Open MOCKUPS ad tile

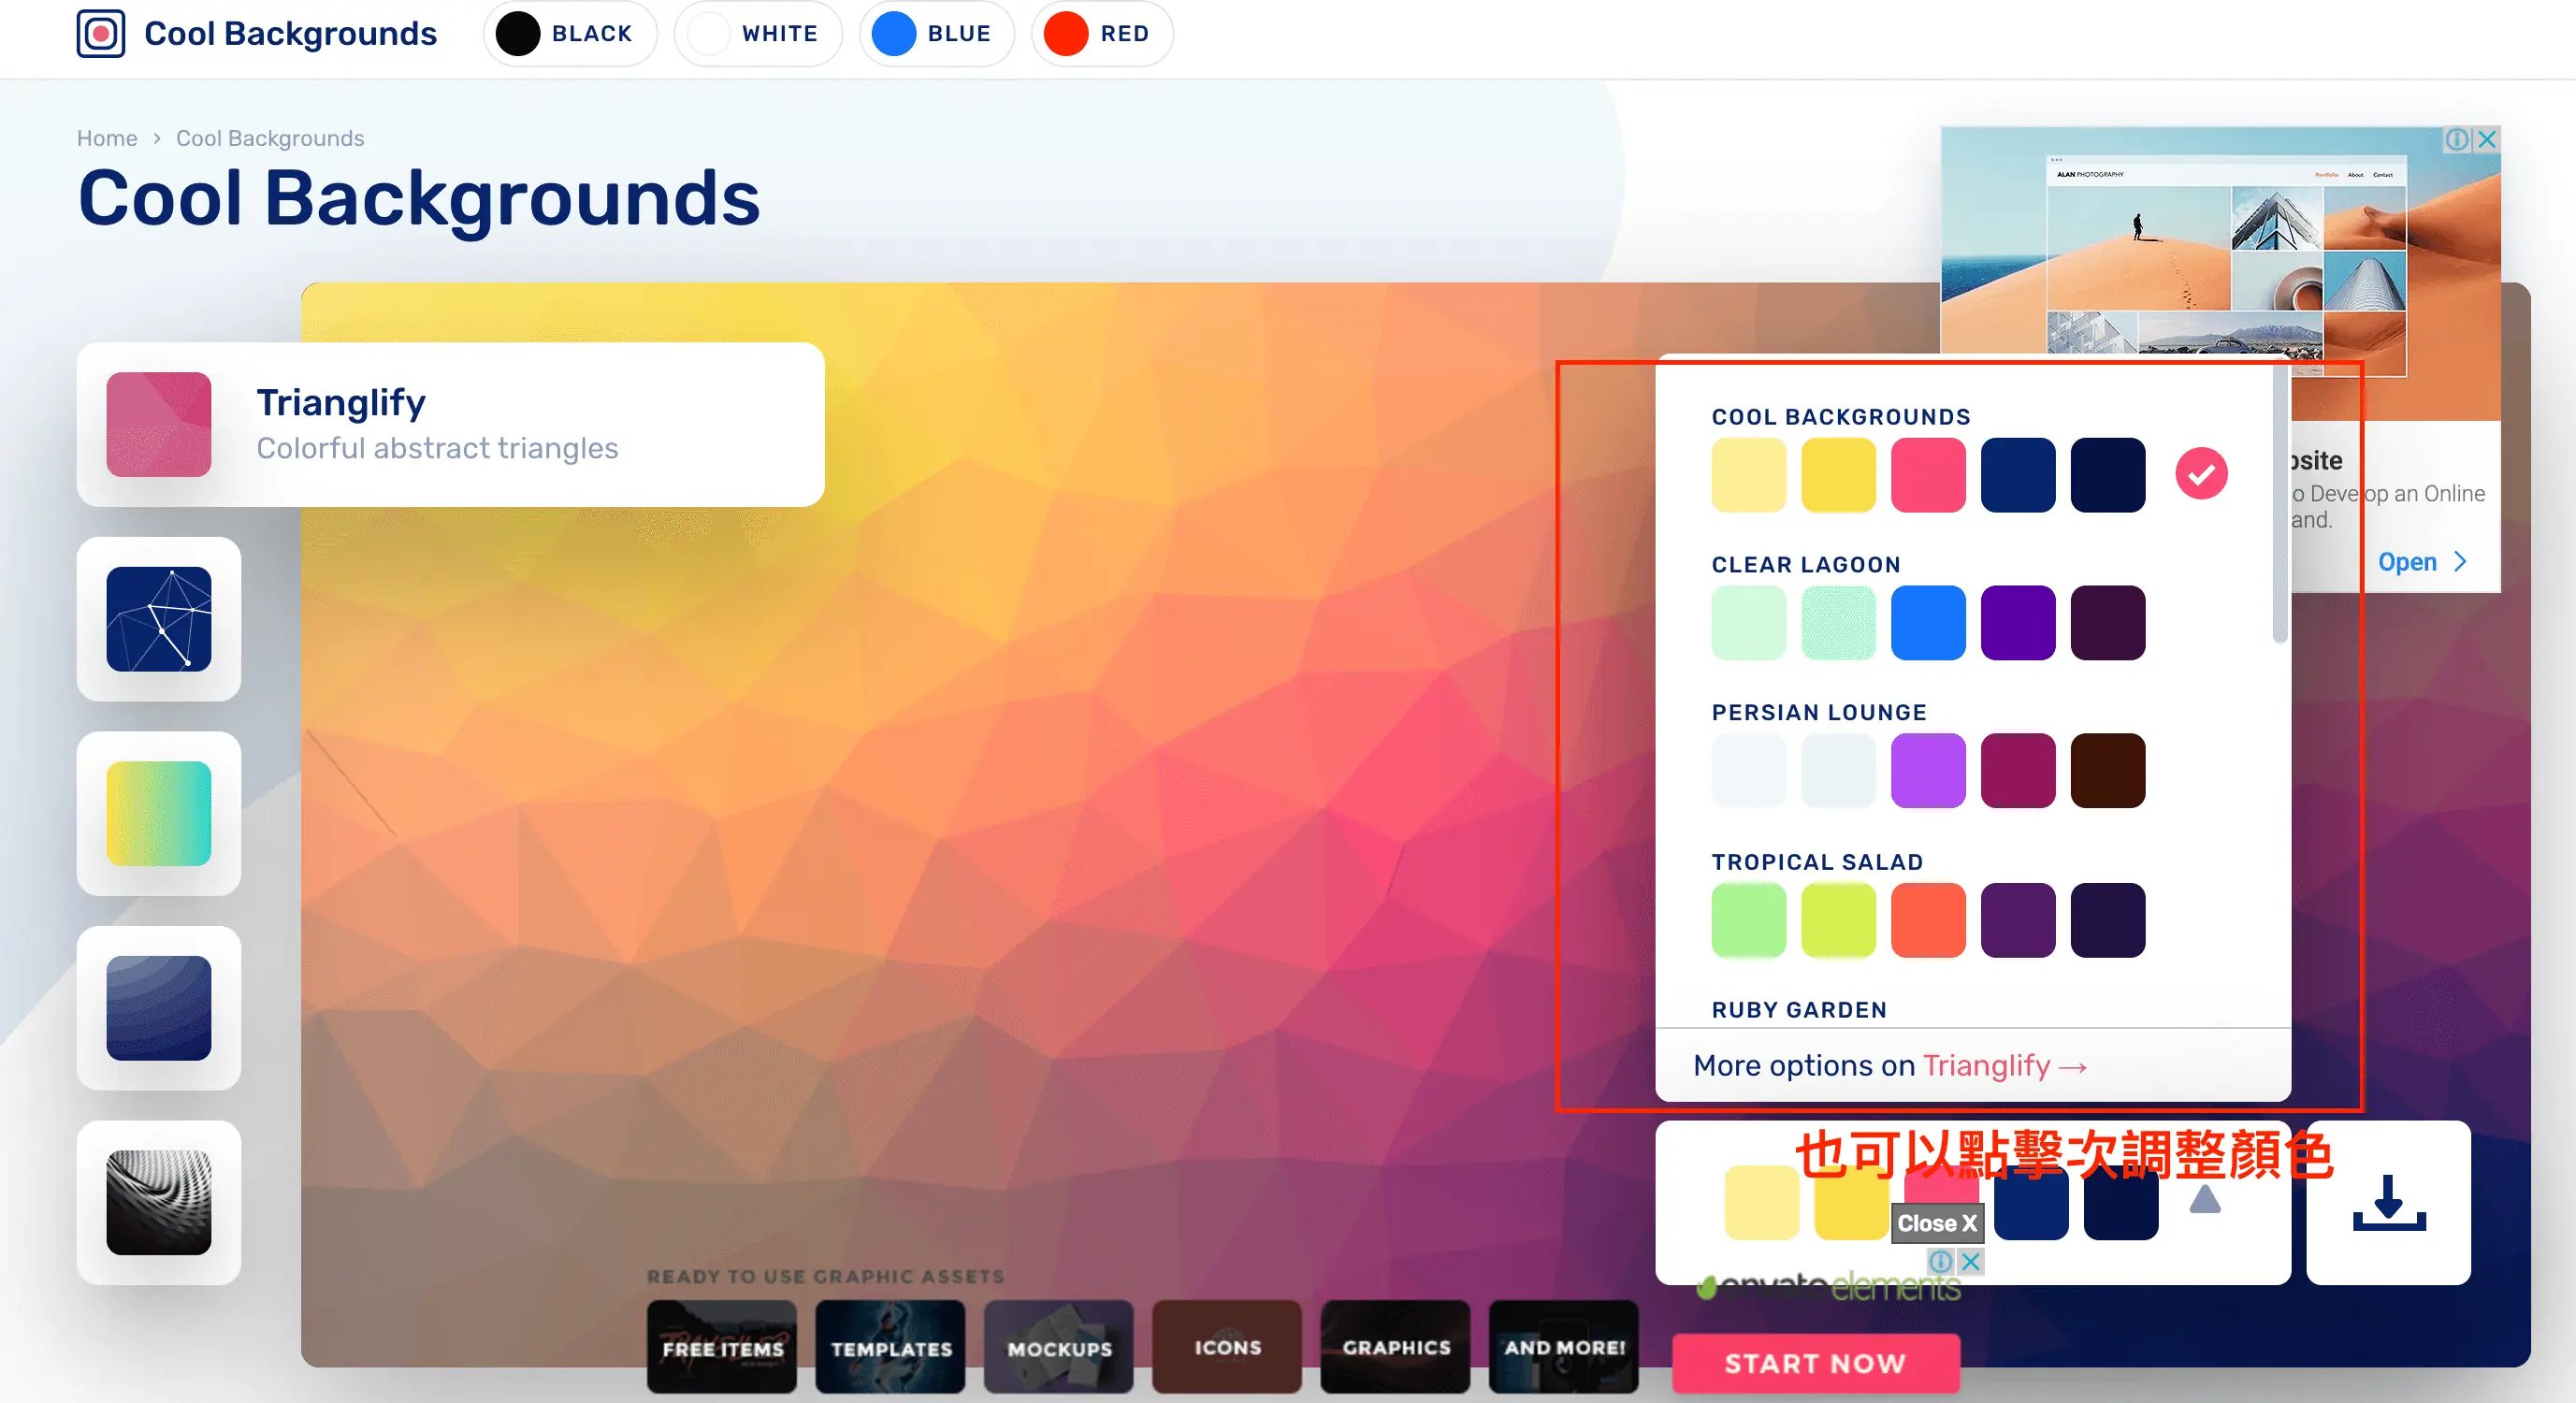click(x=1059, y=1347)
